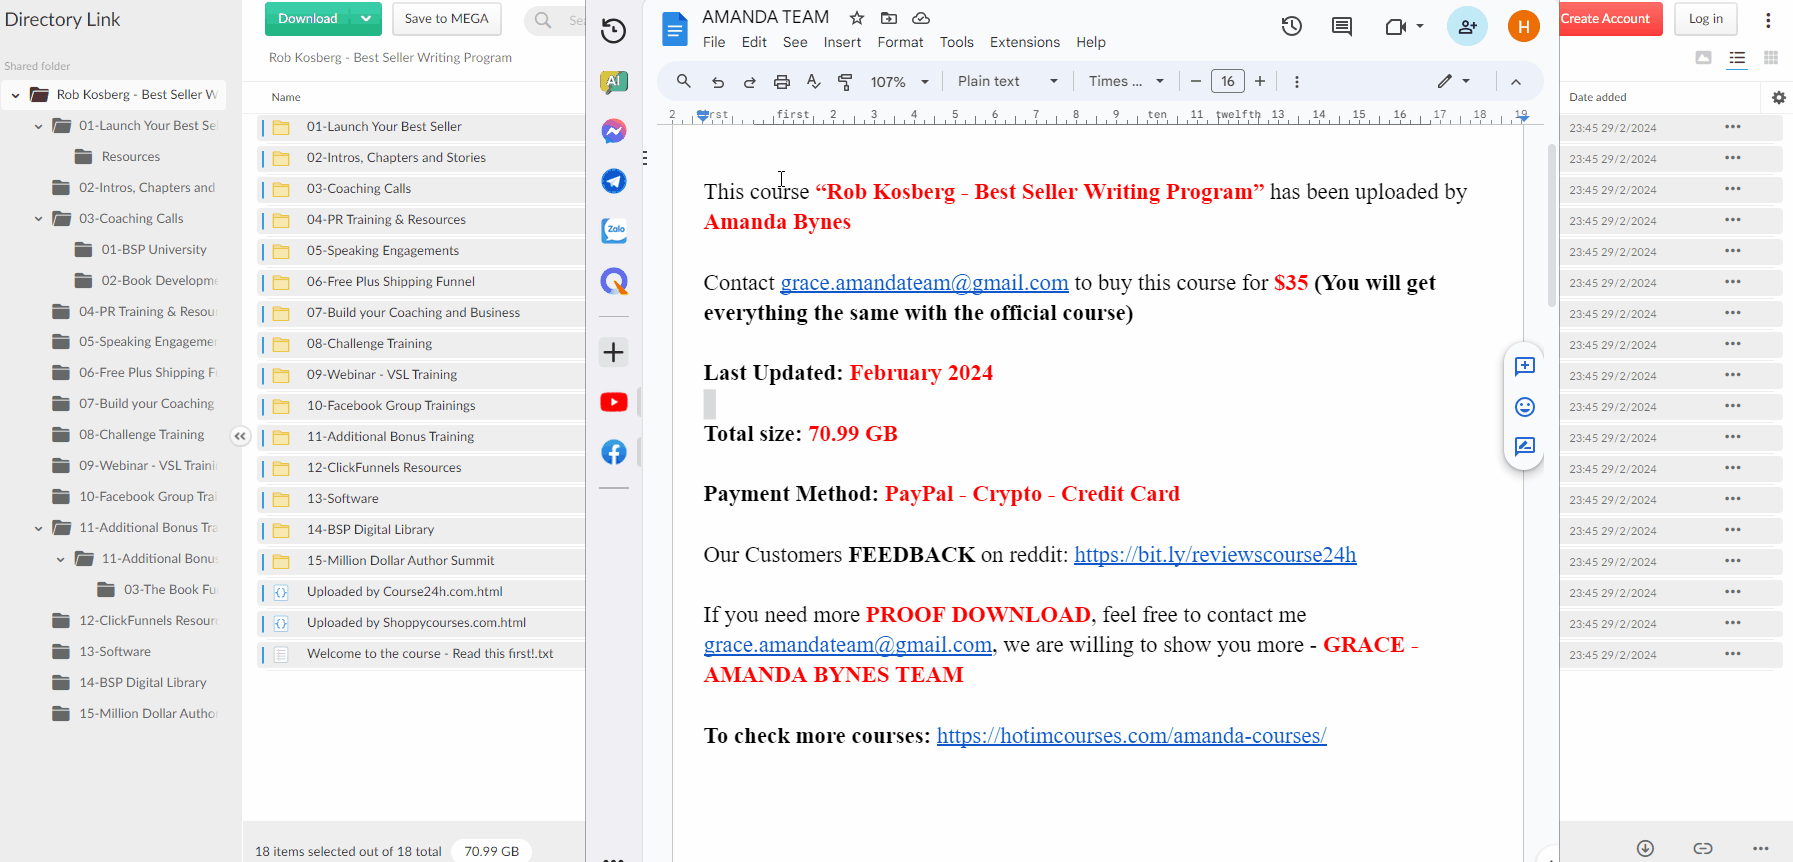
Task: Open the File menu
Action: [714, 42]
